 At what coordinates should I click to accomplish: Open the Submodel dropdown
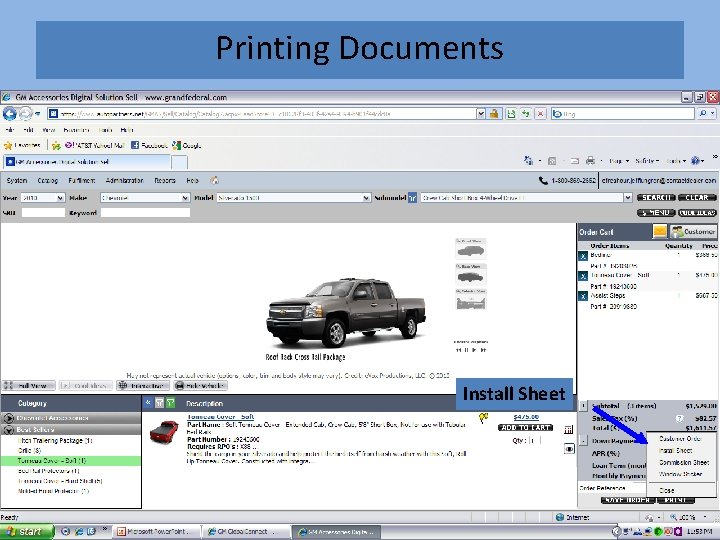526,198
